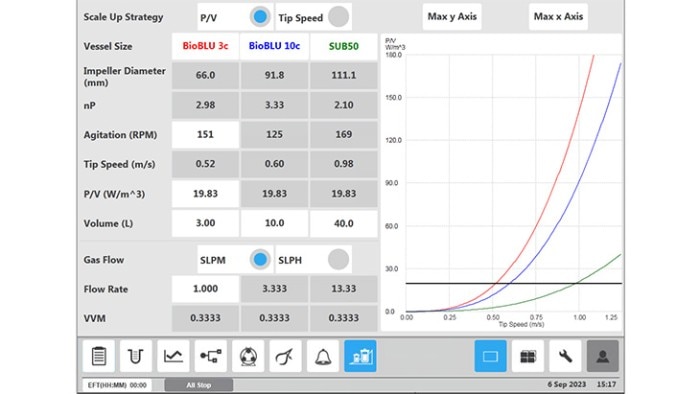Screen dimensions: 700x394
Task: Choose SLPM gas flow unit
Action: [x=260, y=260]
